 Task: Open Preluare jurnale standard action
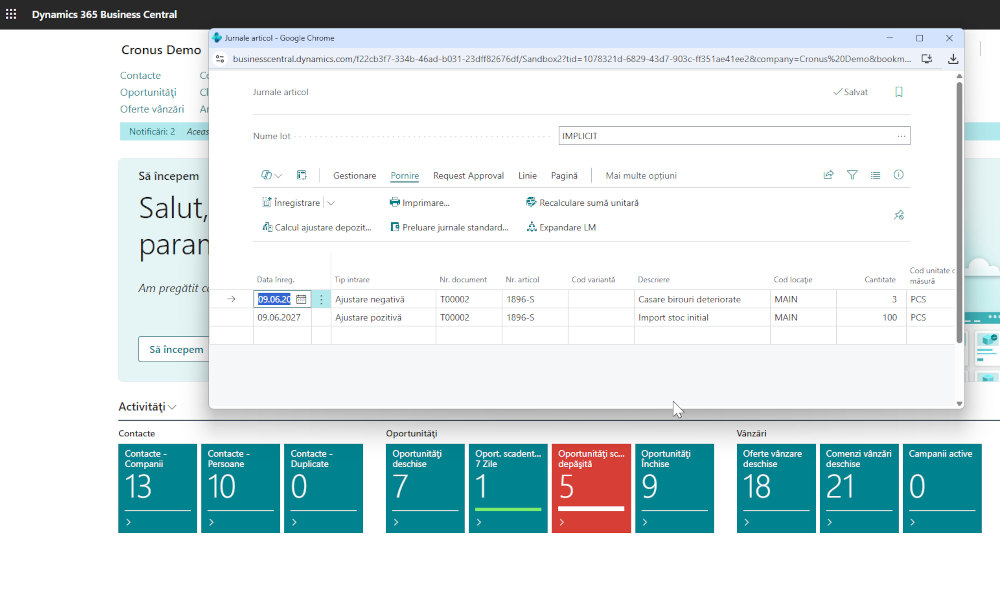449,227
